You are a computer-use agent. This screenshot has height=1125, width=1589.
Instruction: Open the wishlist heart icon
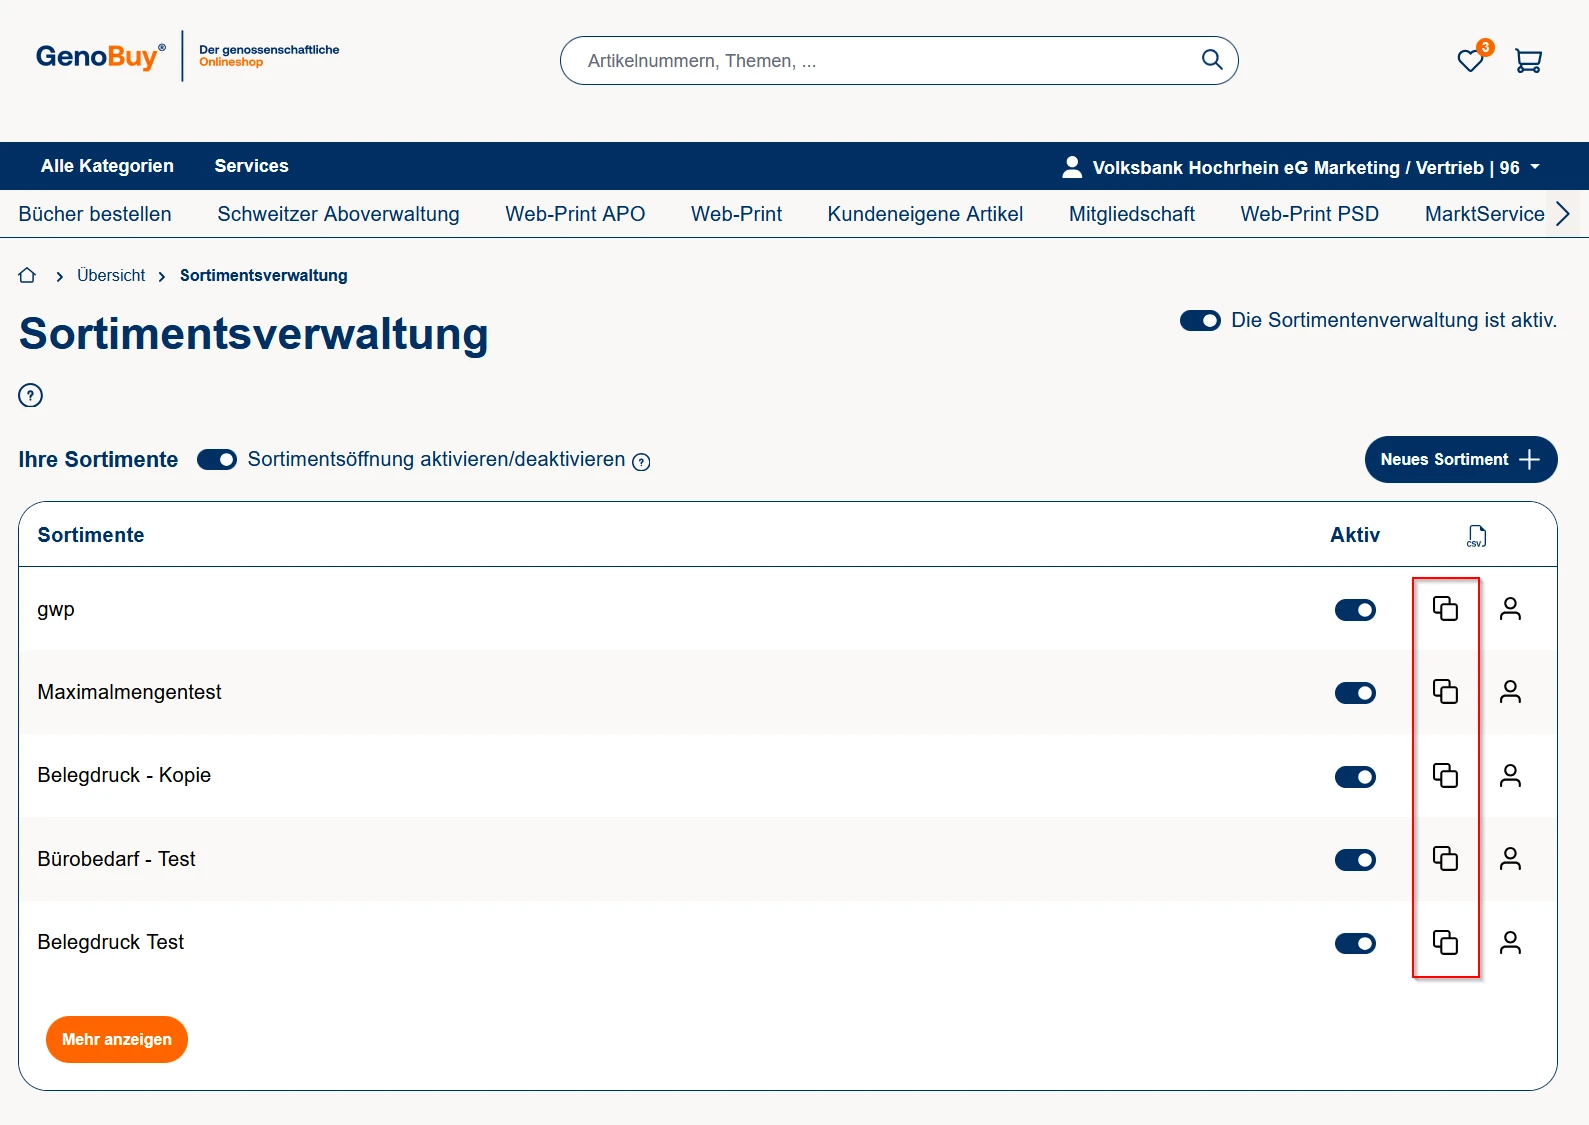pyautogui.click(x=1469, y=61)
